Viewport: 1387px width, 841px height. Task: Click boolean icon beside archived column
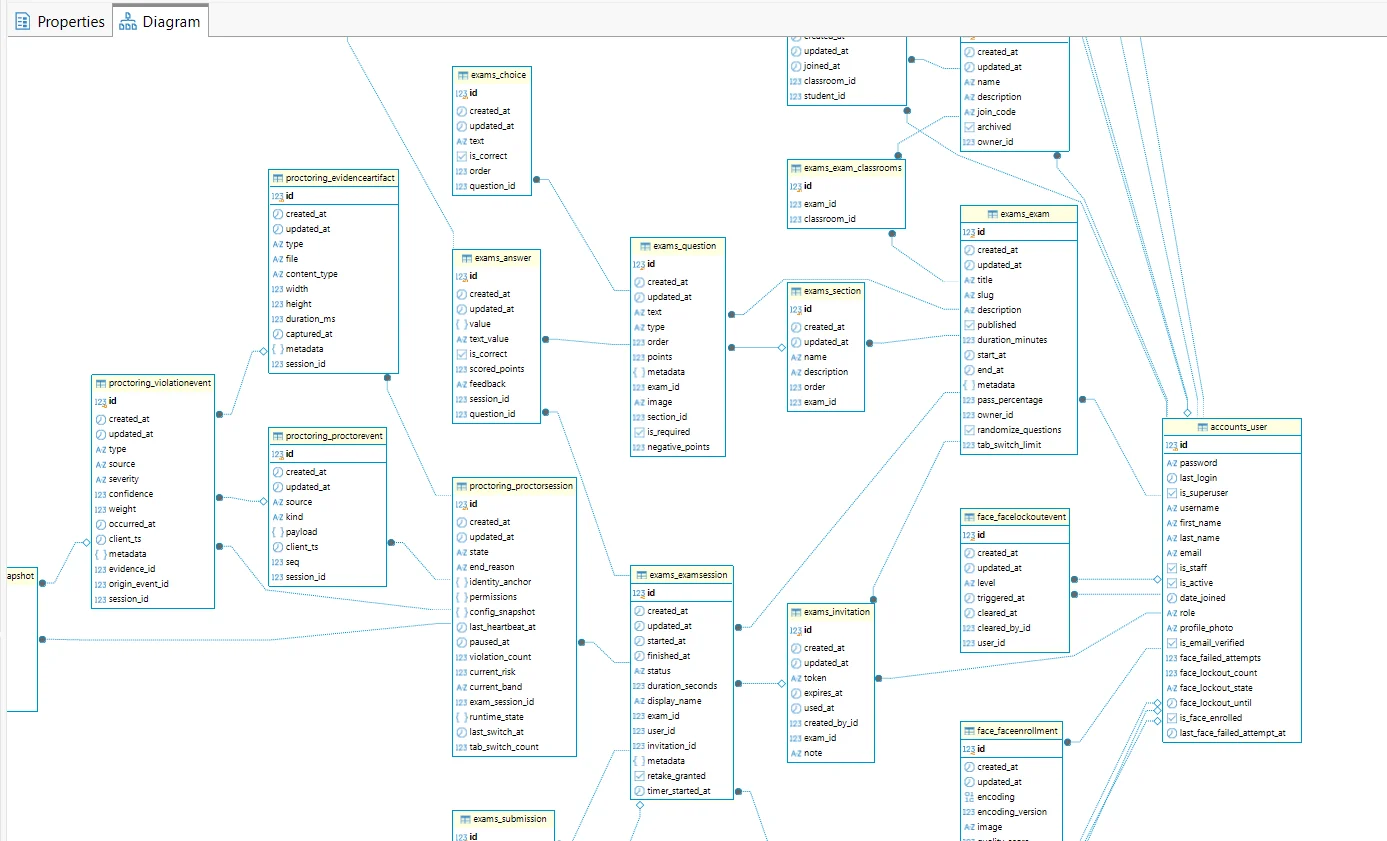(969, 127)
